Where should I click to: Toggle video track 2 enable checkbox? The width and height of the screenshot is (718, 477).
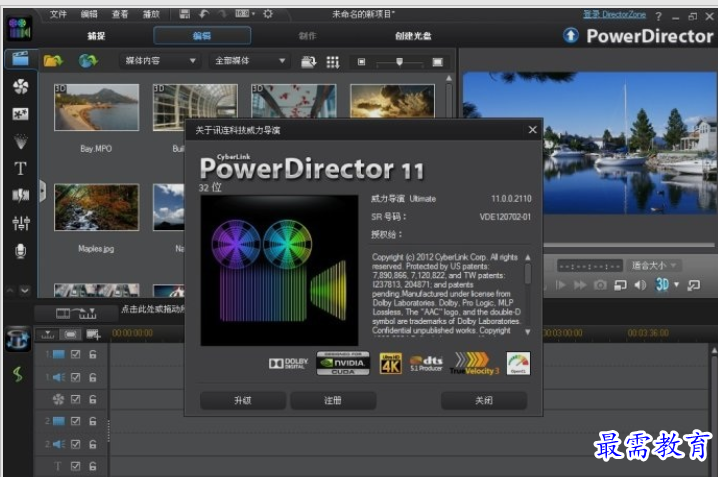pos(76,421)
